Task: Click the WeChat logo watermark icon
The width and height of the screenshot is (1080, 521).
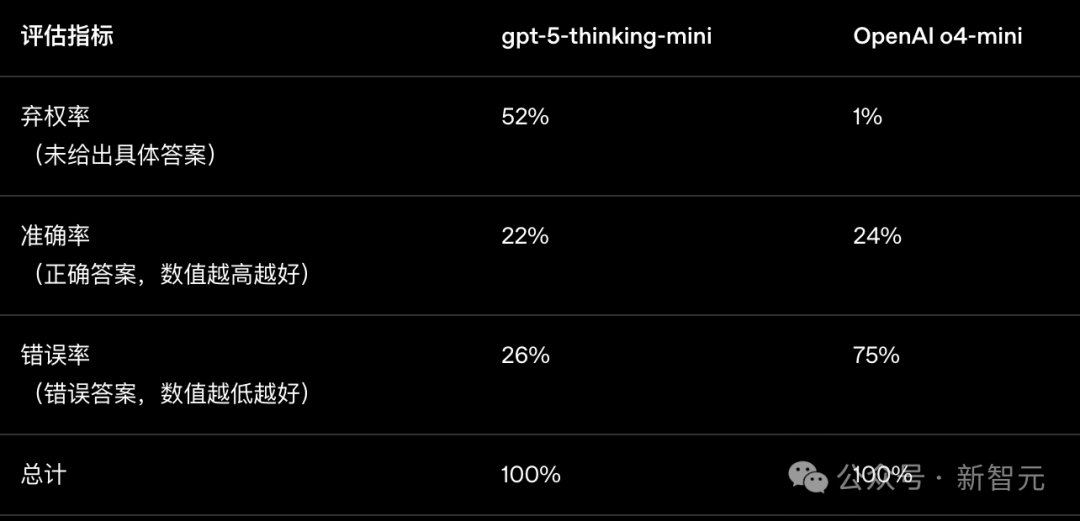Action: point(807,478)
